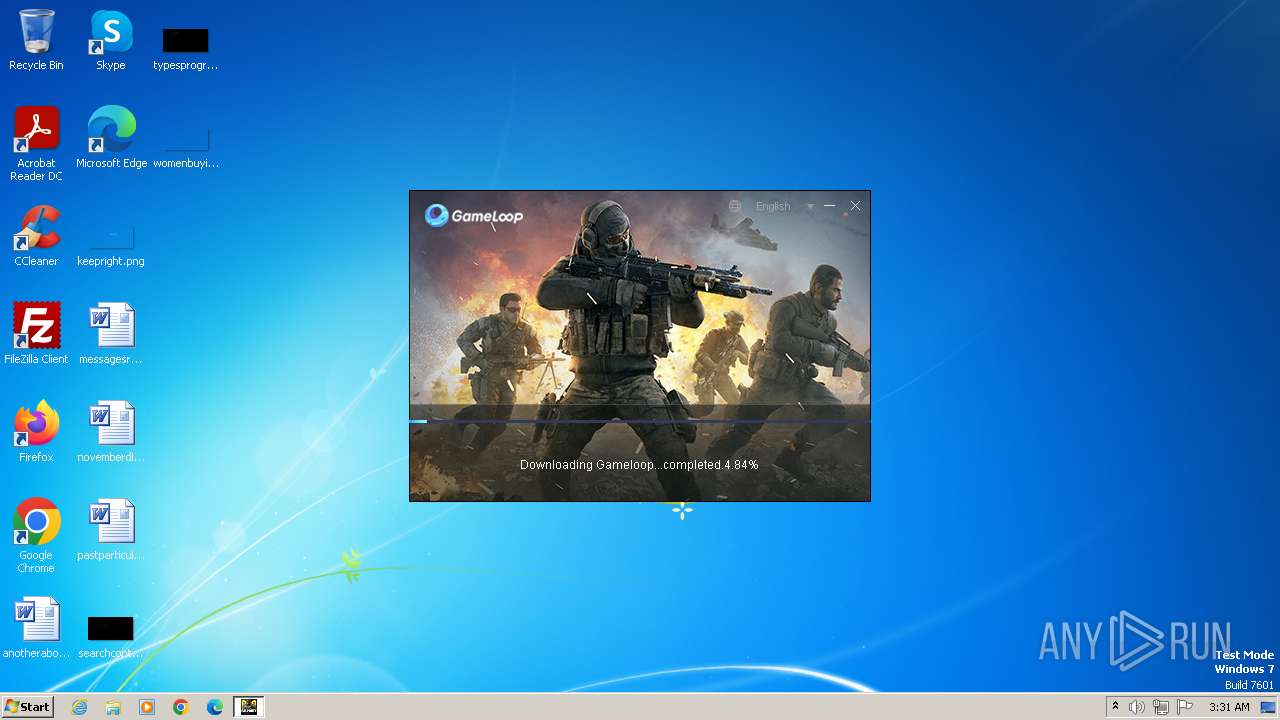Launch Edge from the taskbar
The width and height of the screenshot is (1280, 720).
tap(215, 707)
